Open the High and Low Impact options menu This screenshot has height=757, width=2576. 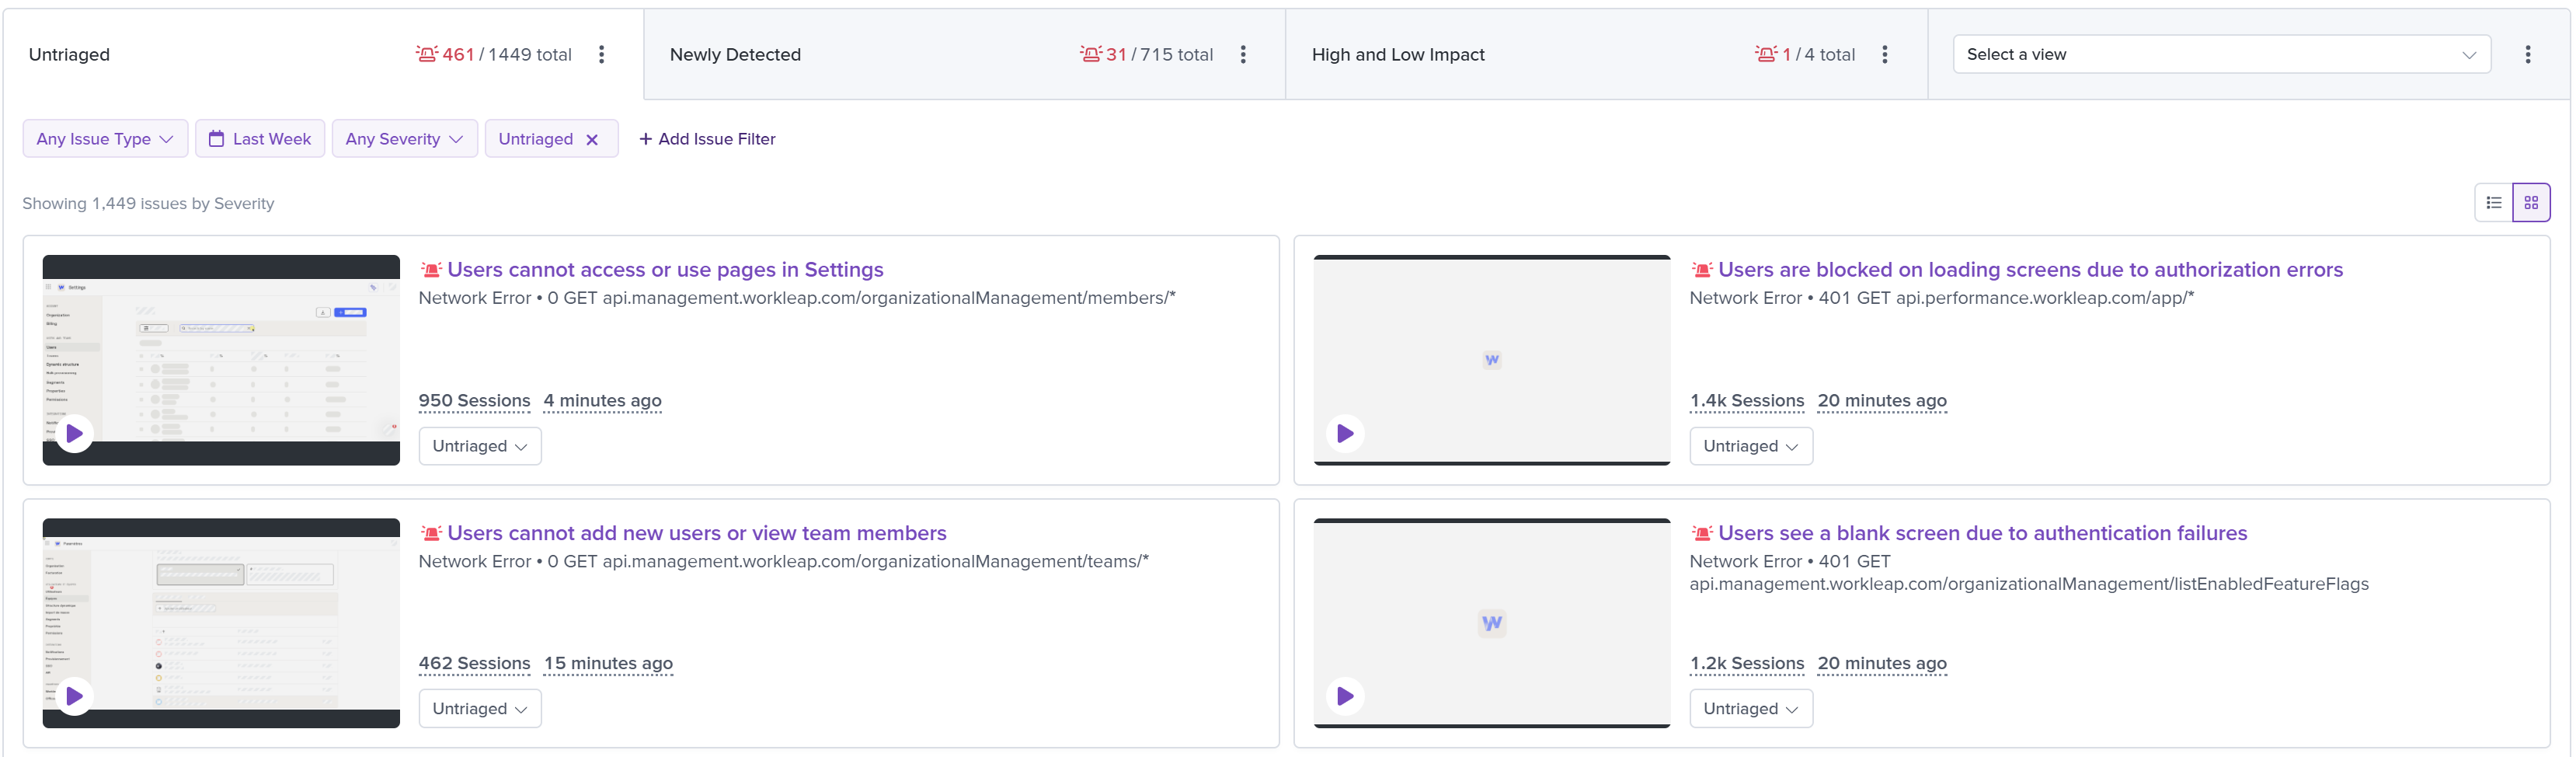(1884, 55)
